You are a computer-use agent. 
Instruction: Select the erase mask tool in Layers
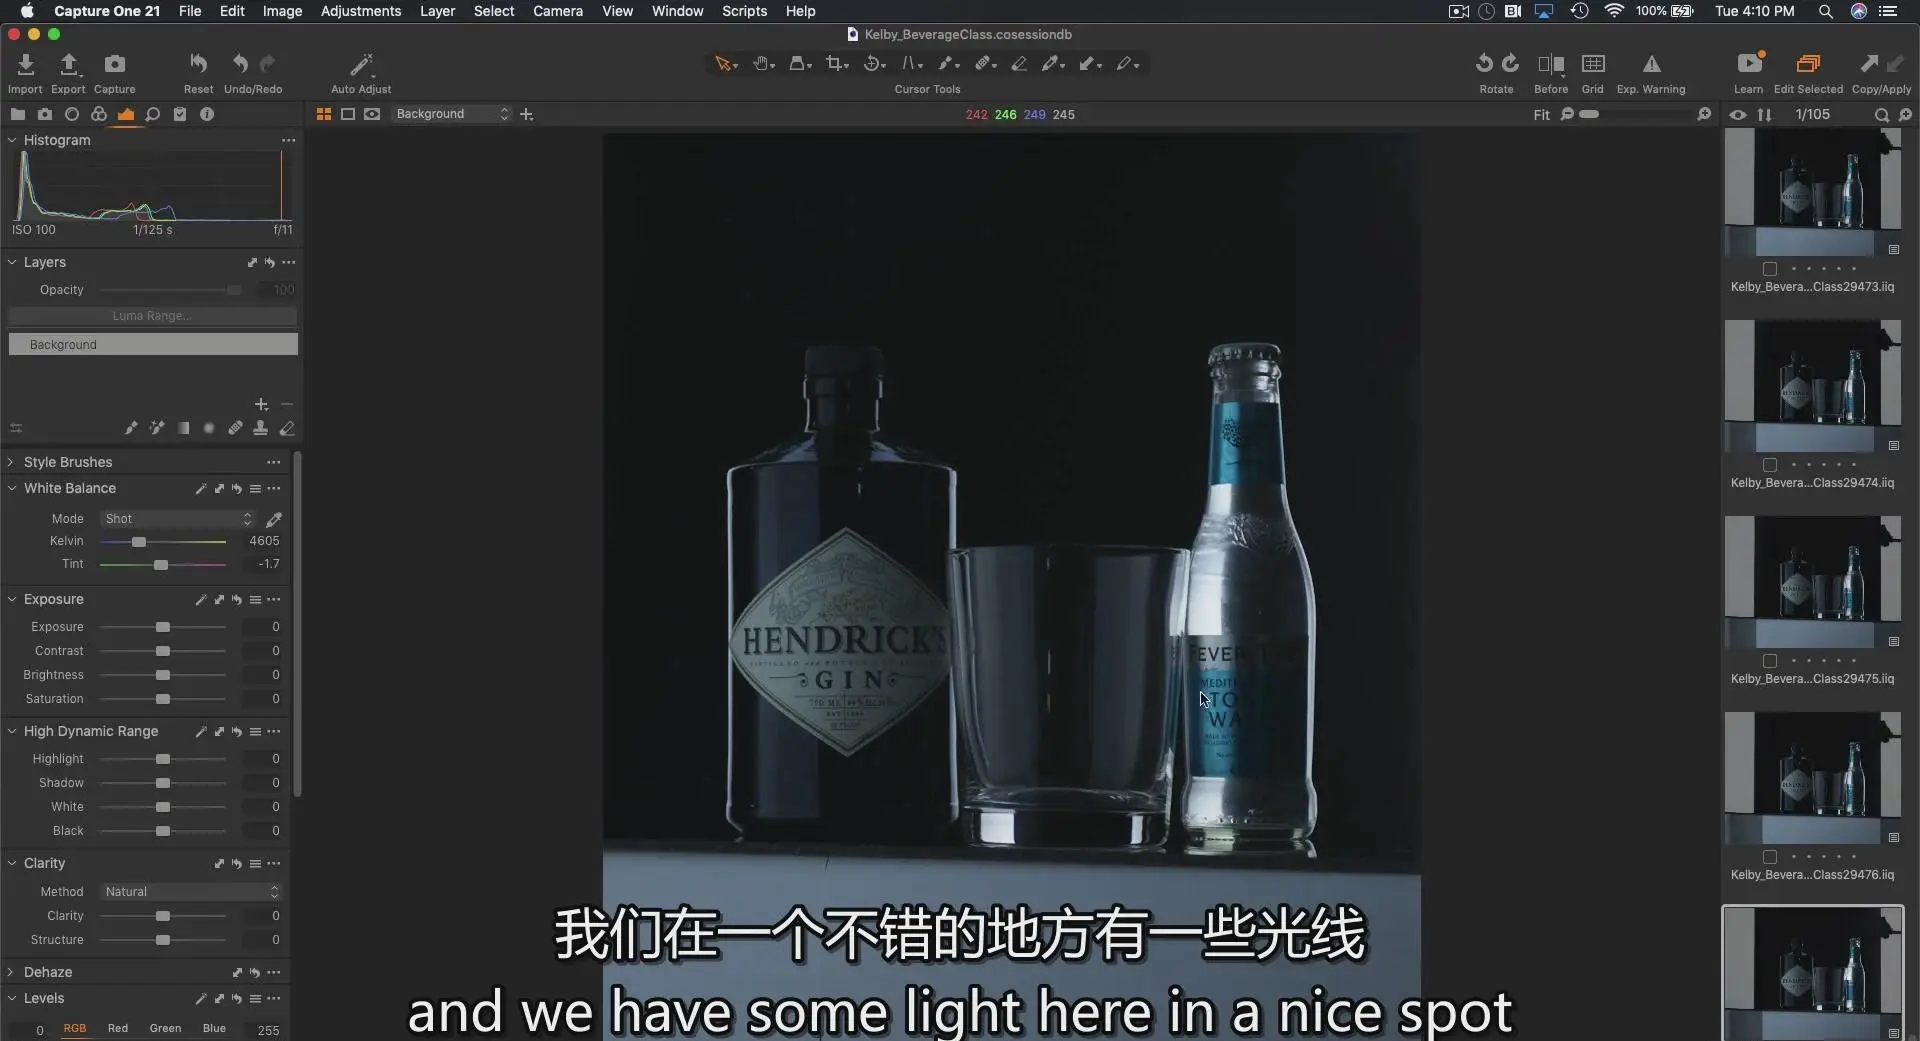(x=287, y=428)
